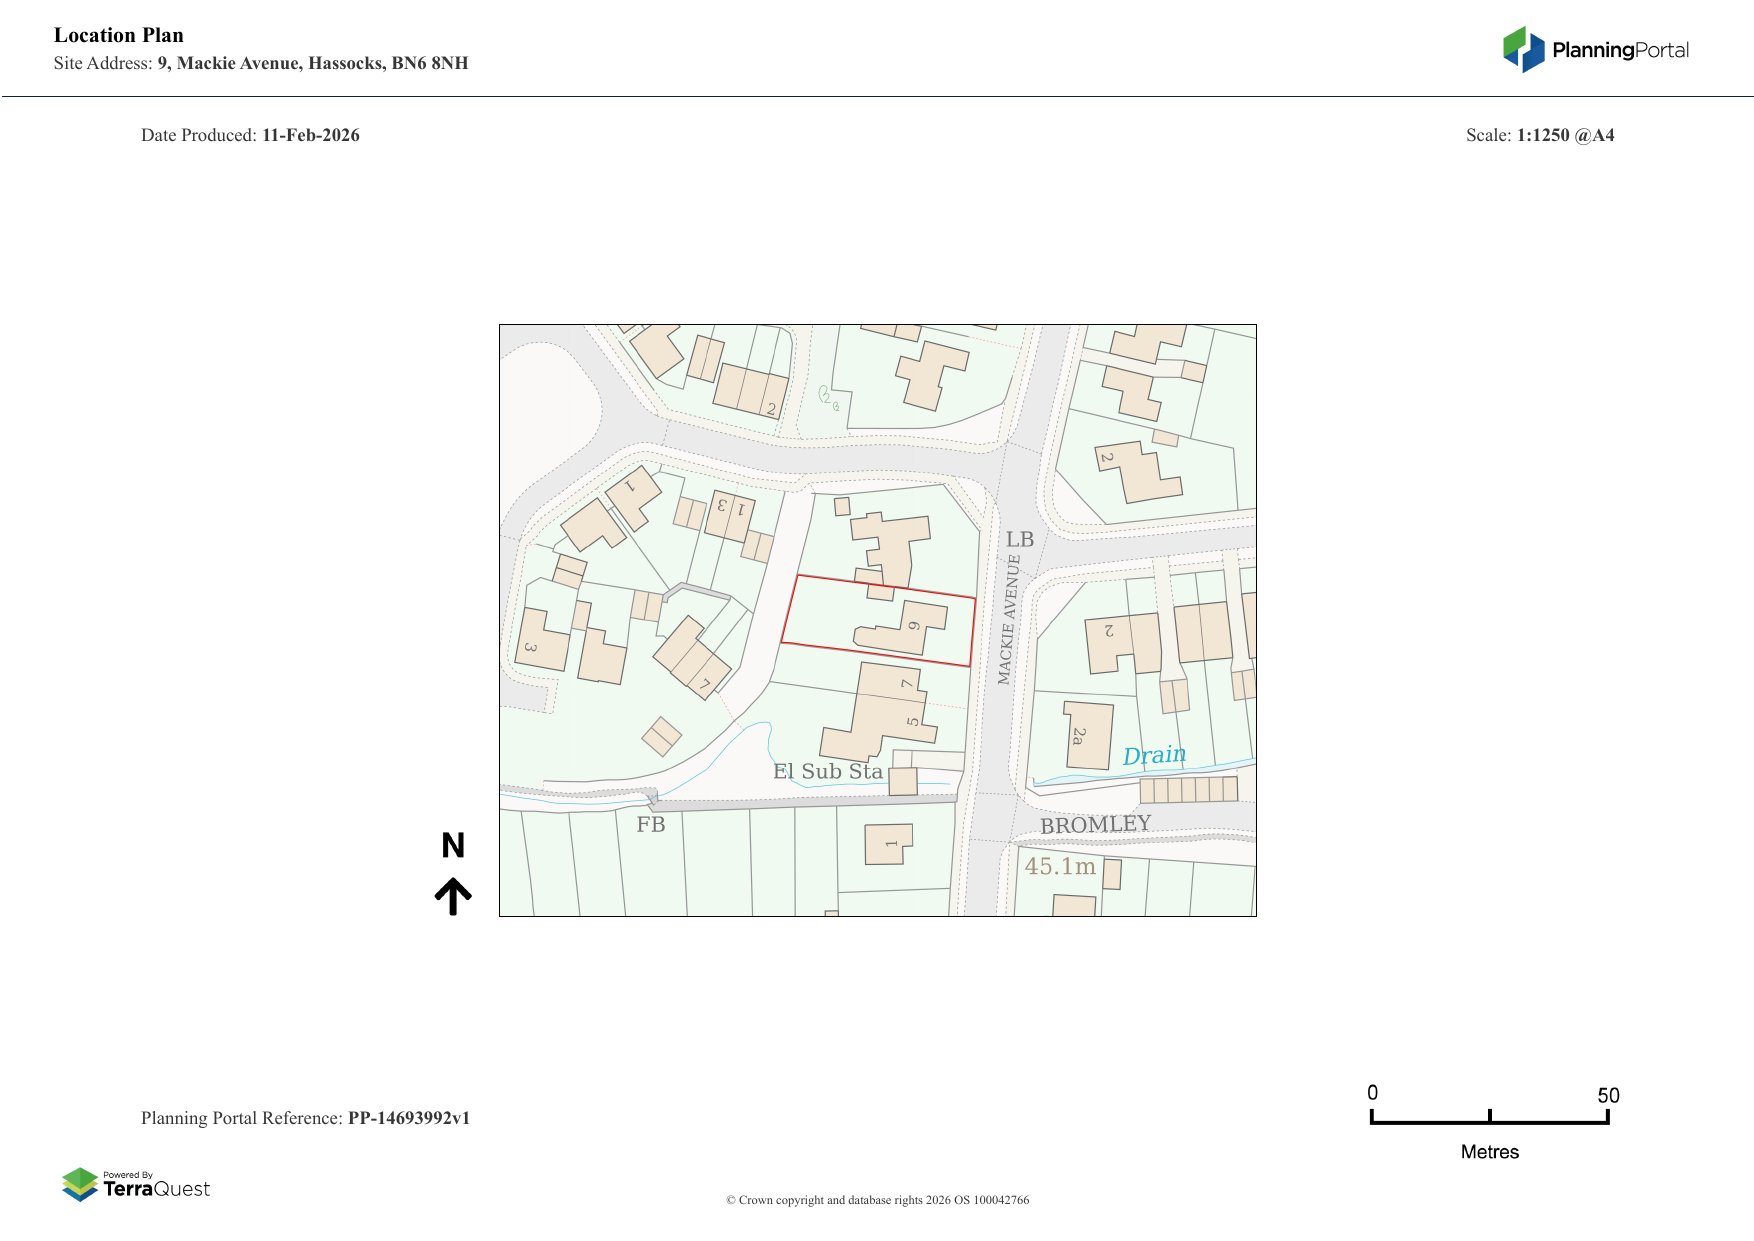Click the Crown copyright notice text
This screenshot has height=1241, width=1754.
click(877, 1200)
